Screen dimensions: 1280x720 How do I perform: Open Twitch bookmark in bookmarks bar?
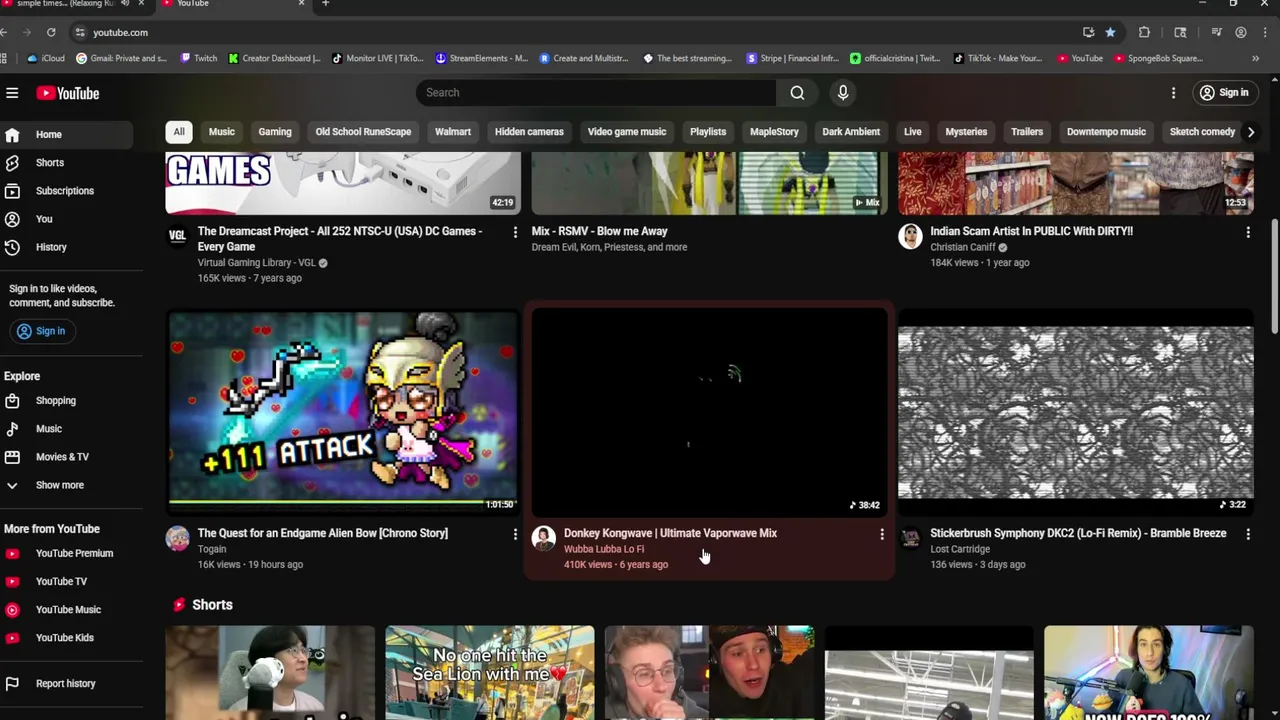[198, 58]
